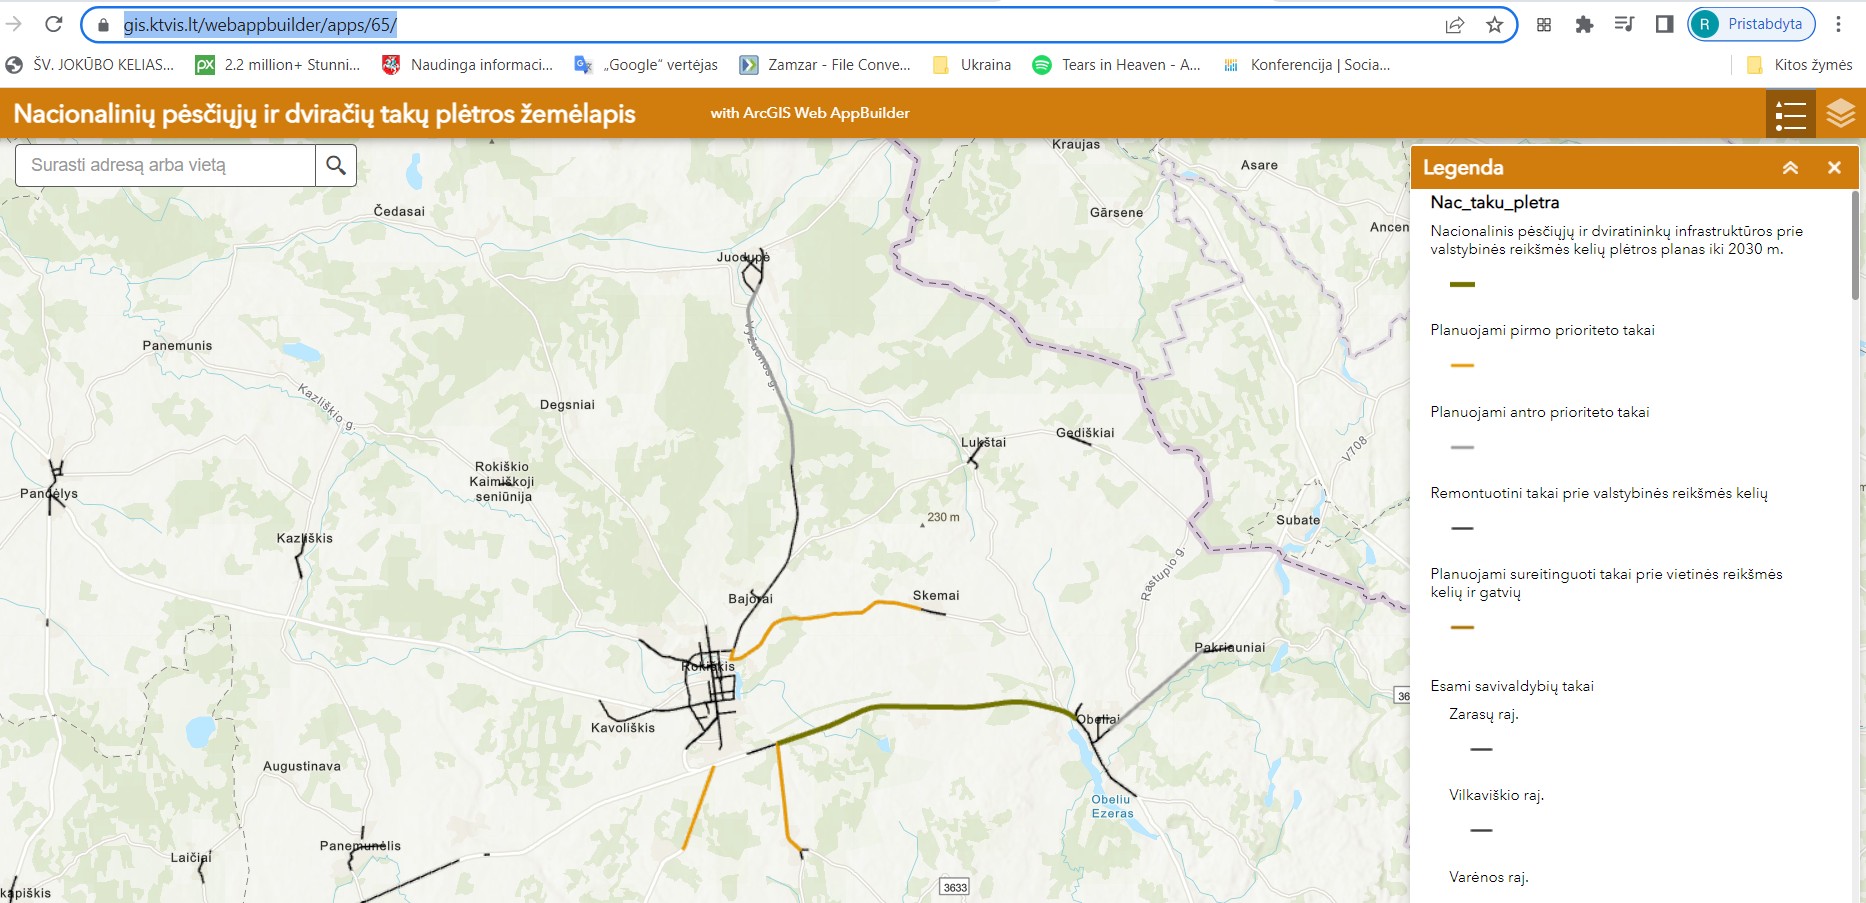This screenshot has width=1866, height=903.
Task: Click the Degsniai label on map
Action: point(567,405)
